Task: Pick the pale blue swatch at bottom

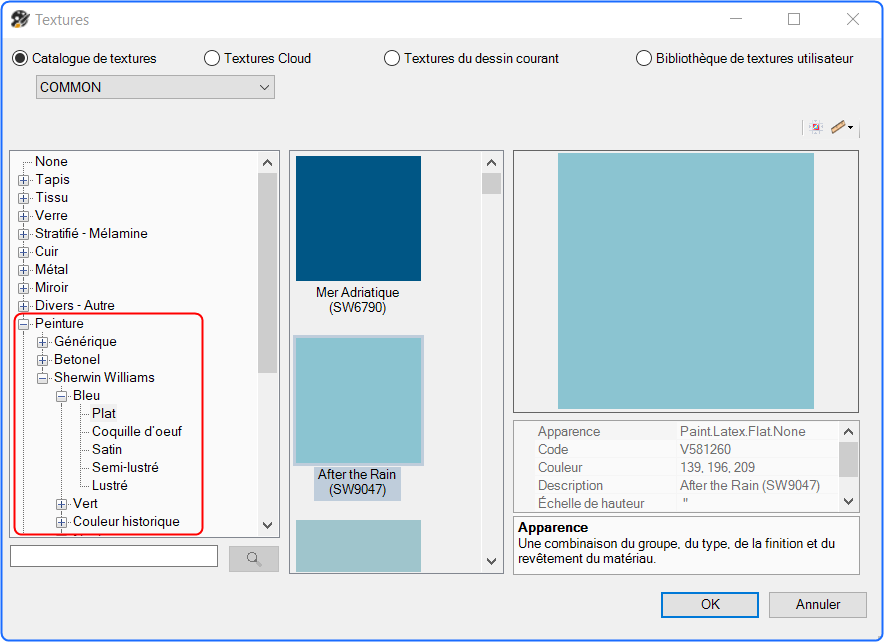Action: coord(359,546)
